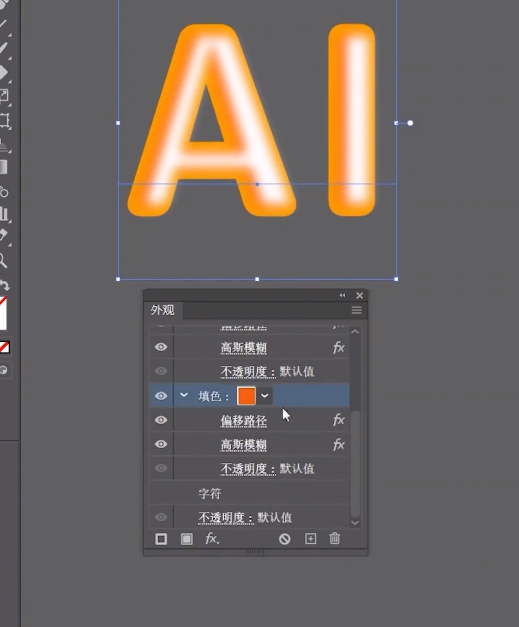Image resolution: width=519 pixels, height=627 pixels.
Task: Click the round text-port handle beside the right-edge handle
Action: click(410, 123)
